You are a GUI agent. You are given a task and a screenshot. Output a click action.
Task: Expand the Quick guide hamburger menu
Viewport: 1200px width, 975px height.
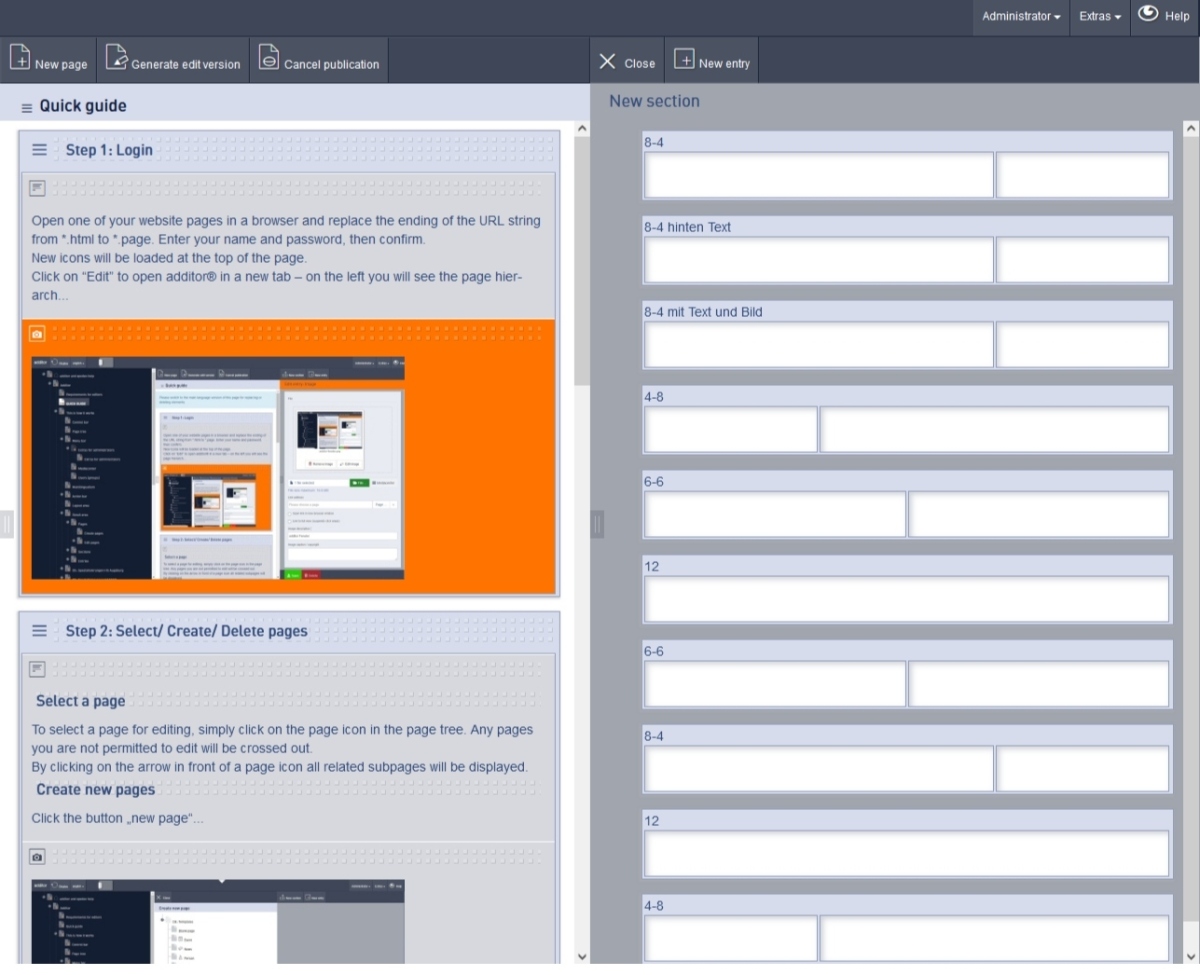tap(27, 107)
